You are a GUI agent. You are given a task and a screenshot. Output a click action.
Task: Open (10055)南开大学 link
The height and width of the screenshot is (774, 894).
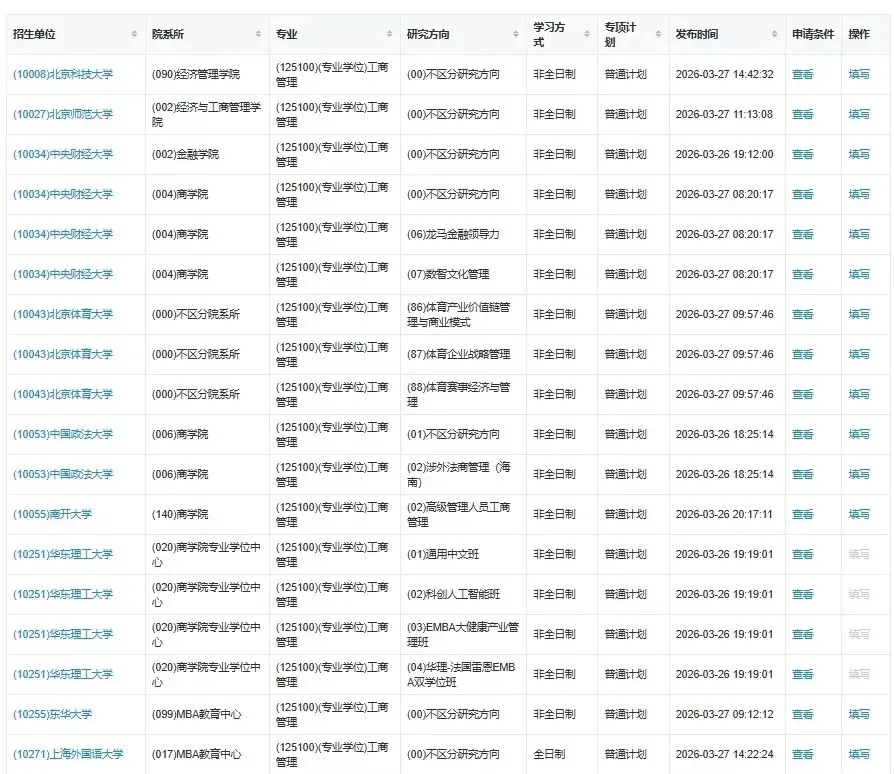[52, 514]
